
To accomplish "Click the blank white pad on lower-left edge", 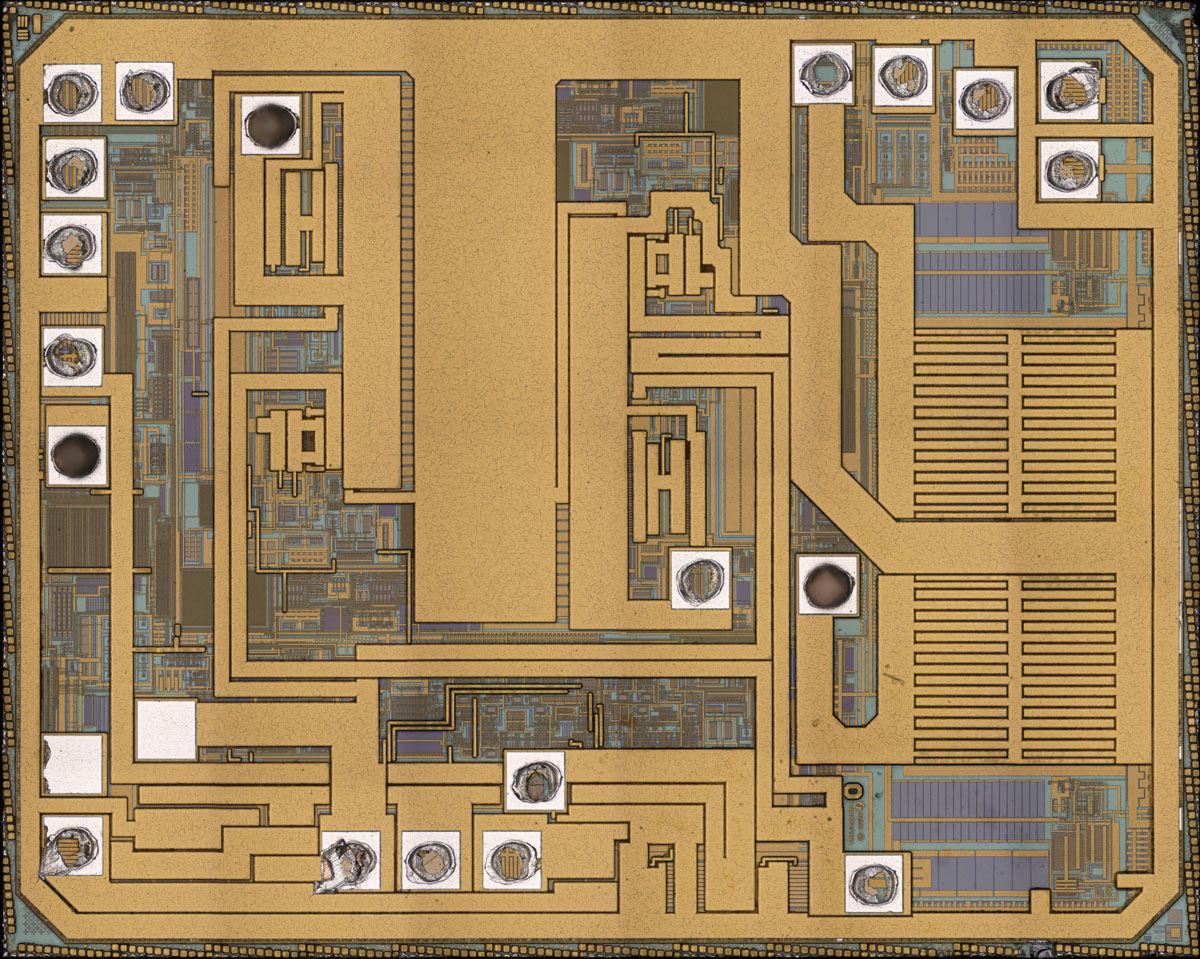I will [x=73, y=765].
